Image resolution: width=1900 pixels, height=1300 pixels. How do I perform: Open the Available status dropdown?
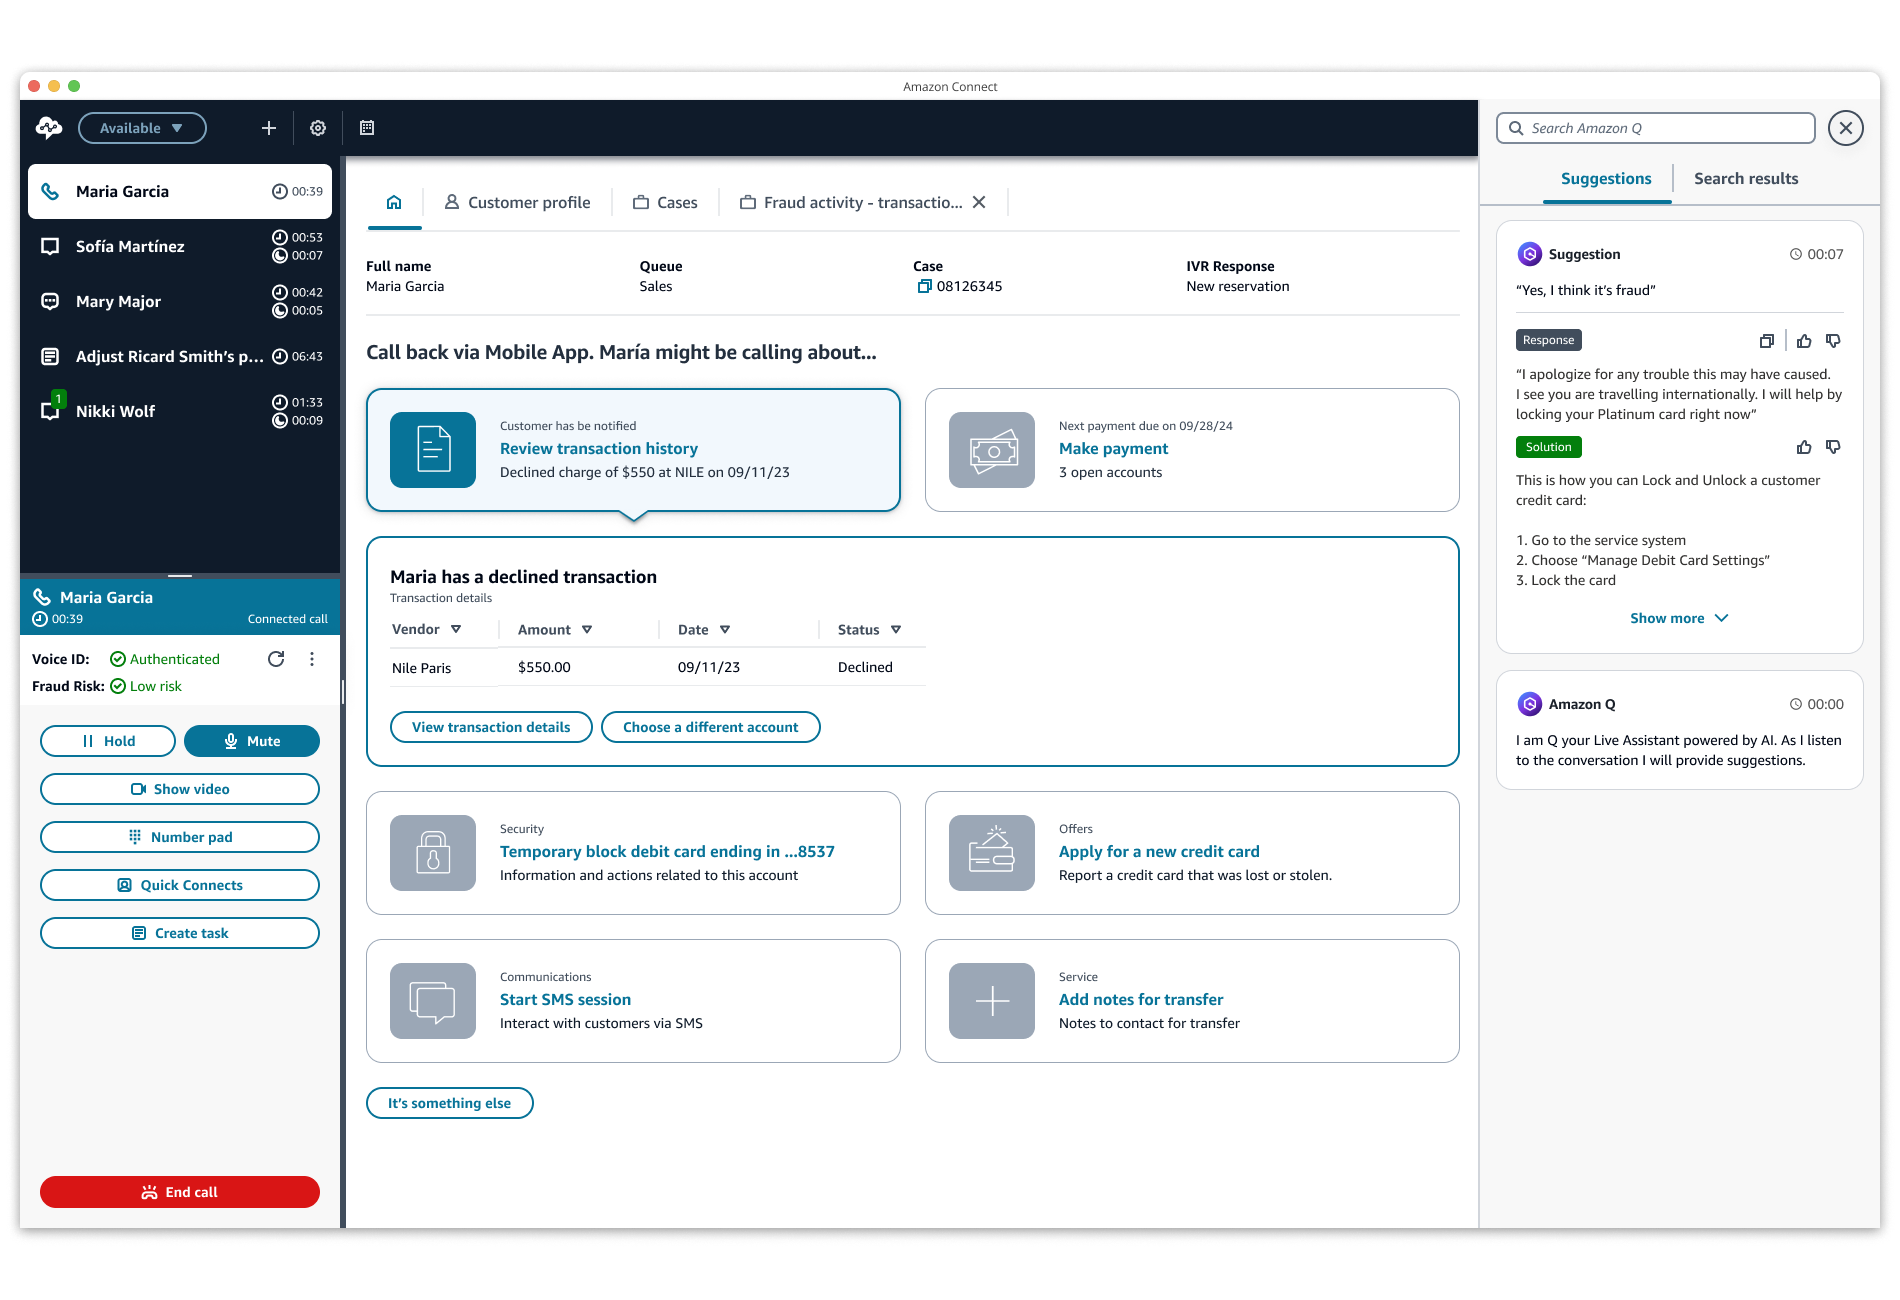[x=142, y=128]
